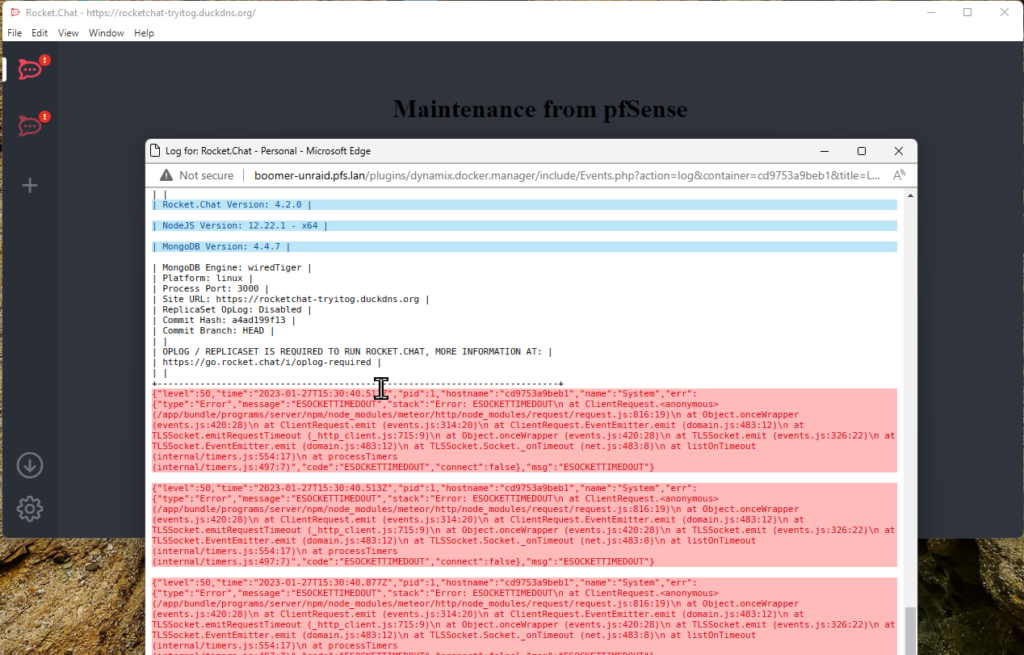Click the "Rocket.Chat Version: 4.2.0" log line
This screenshot has height=655, width=1024.
[524, 204]
